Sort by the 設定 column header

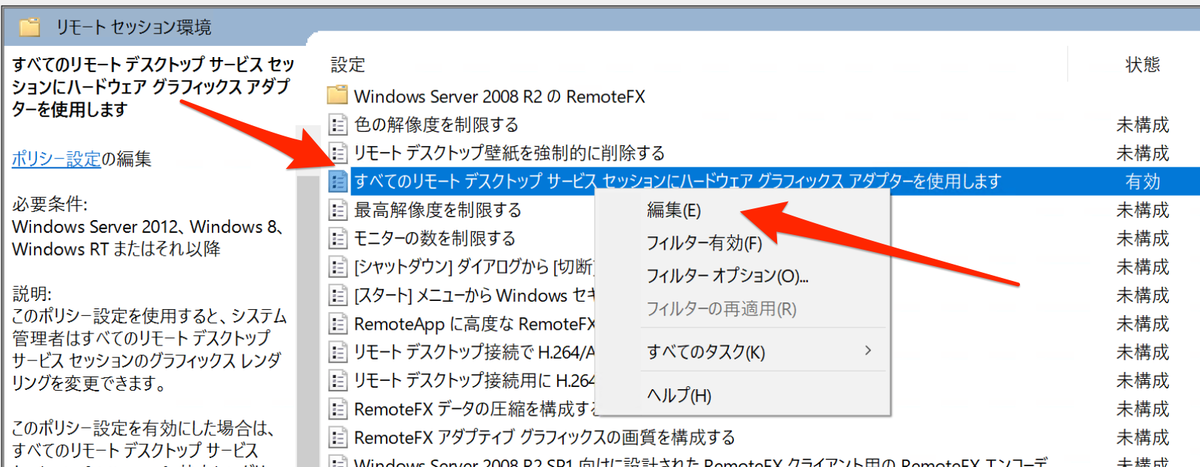click(349, 64)
